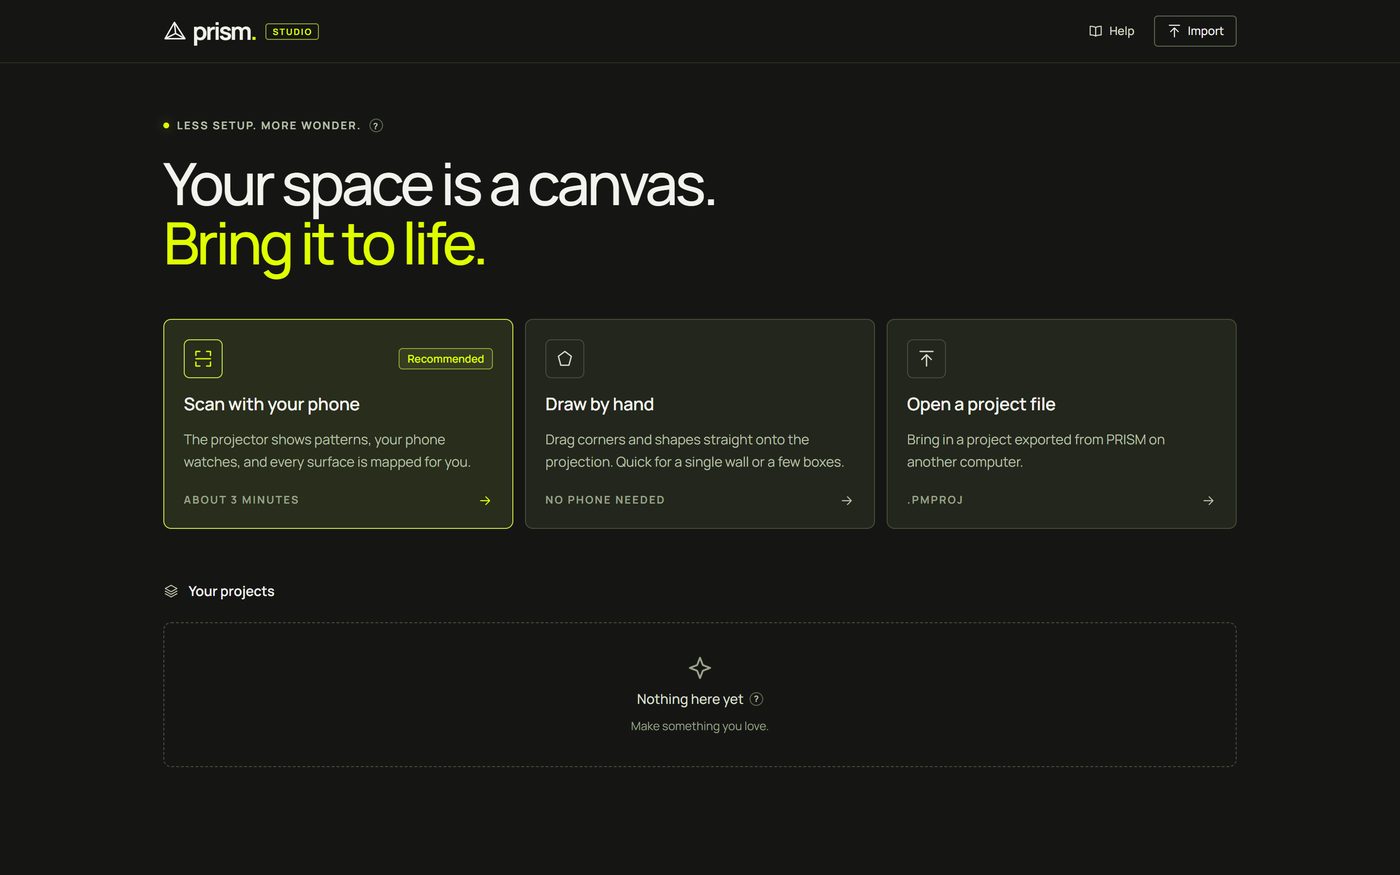Click the "Your projects" heading
1400x875 pixels.
coord(231,591)
